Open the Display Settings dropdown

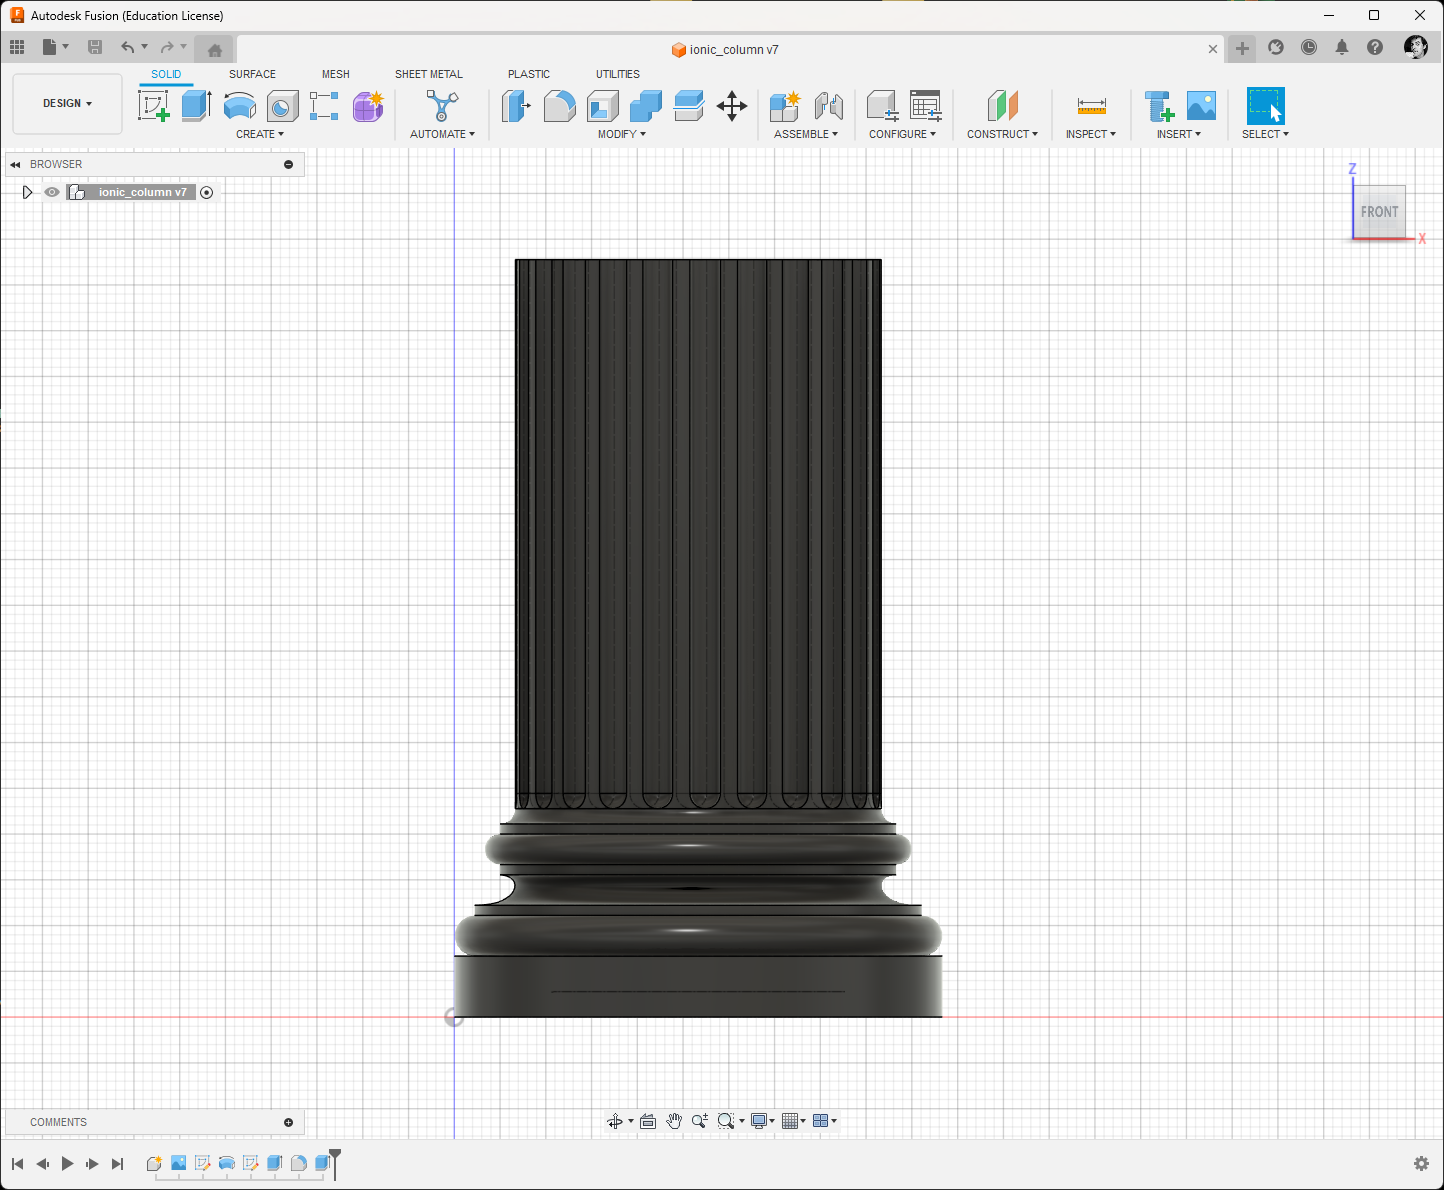point(763,1121)
